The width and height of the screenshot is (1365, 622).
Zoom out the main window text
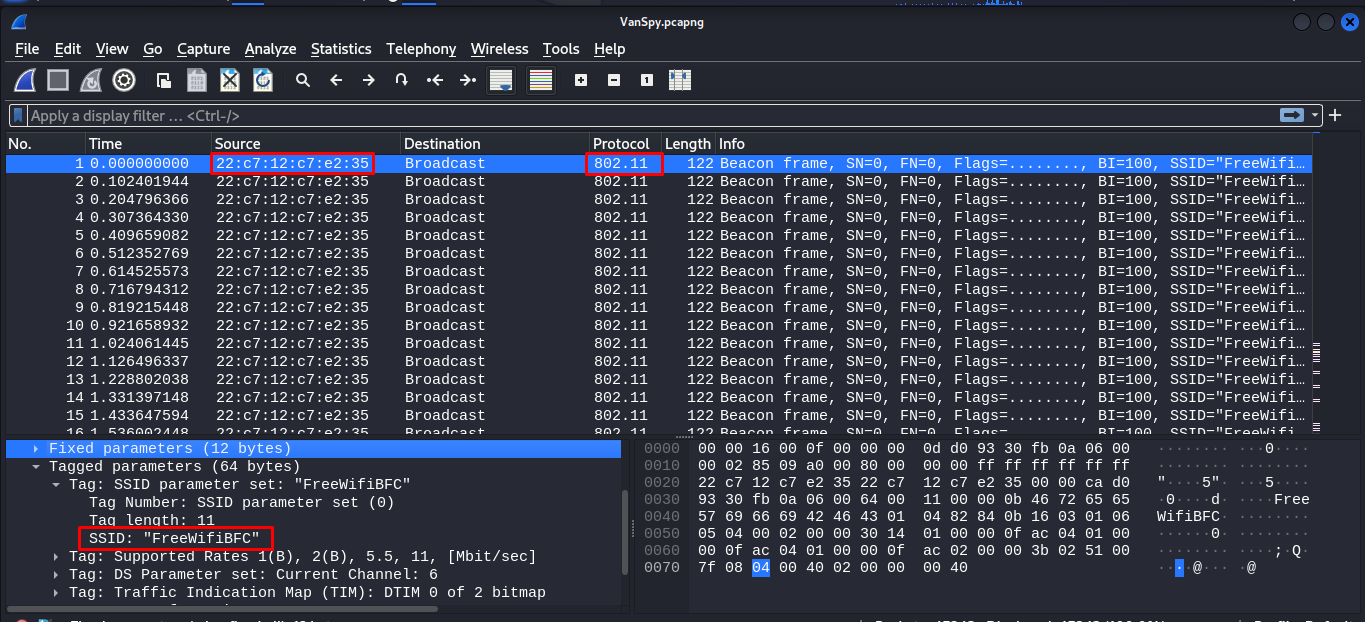[x=614, y=80]
